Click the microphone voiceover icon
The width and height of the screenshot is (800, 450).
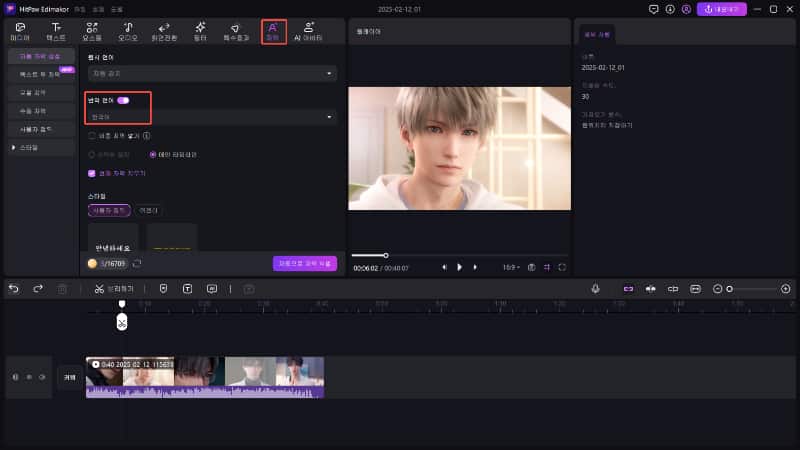click(x=595, y=288)
